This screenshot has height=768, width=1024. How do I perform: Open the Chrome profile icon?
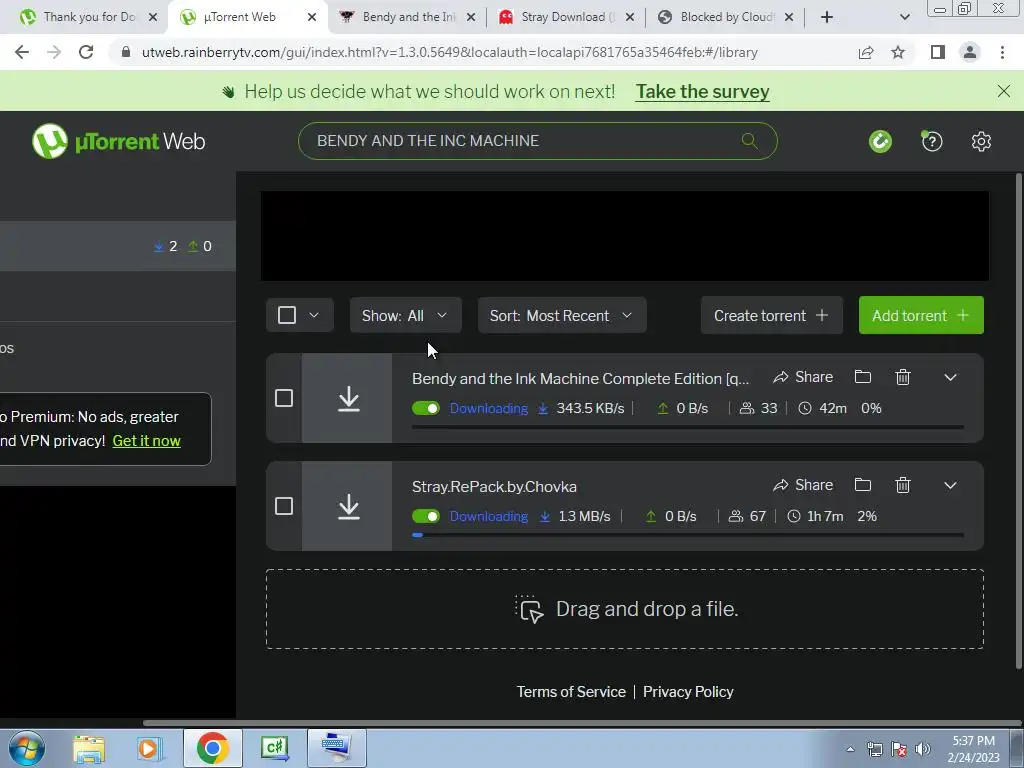tap(970, 52)
